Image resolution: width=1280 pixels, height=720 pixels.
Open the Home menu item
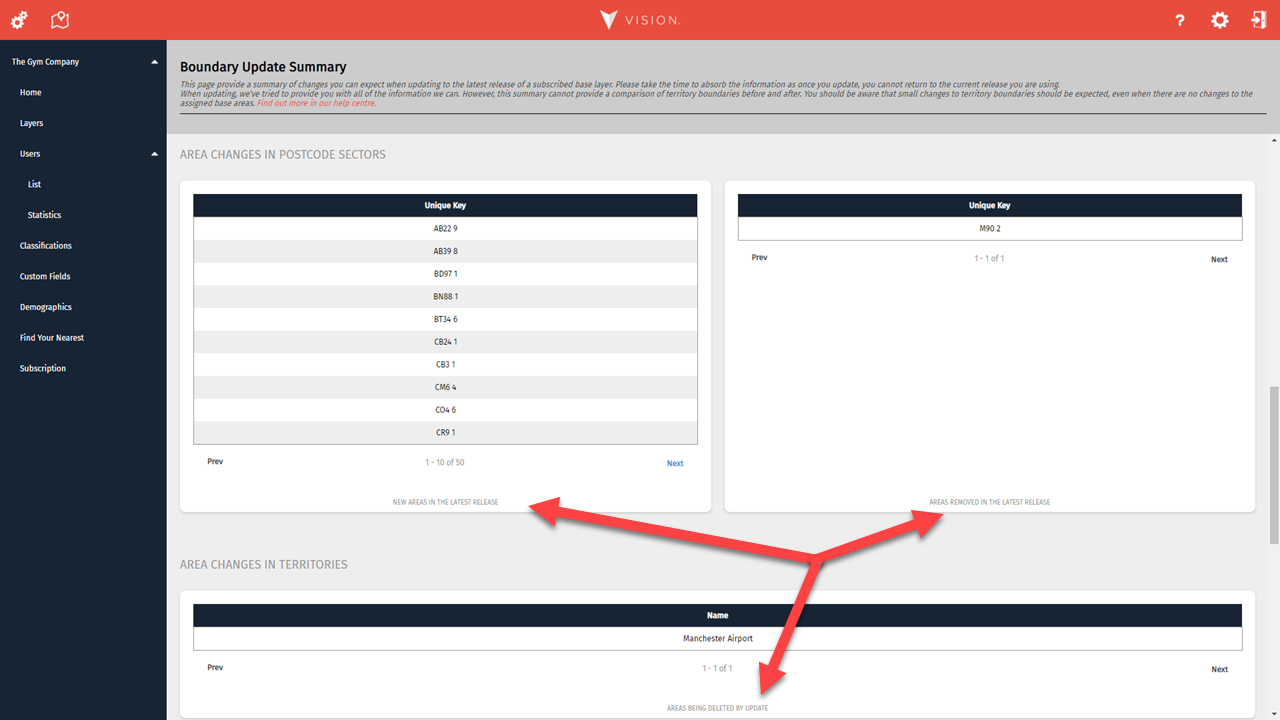pos(31,93)
